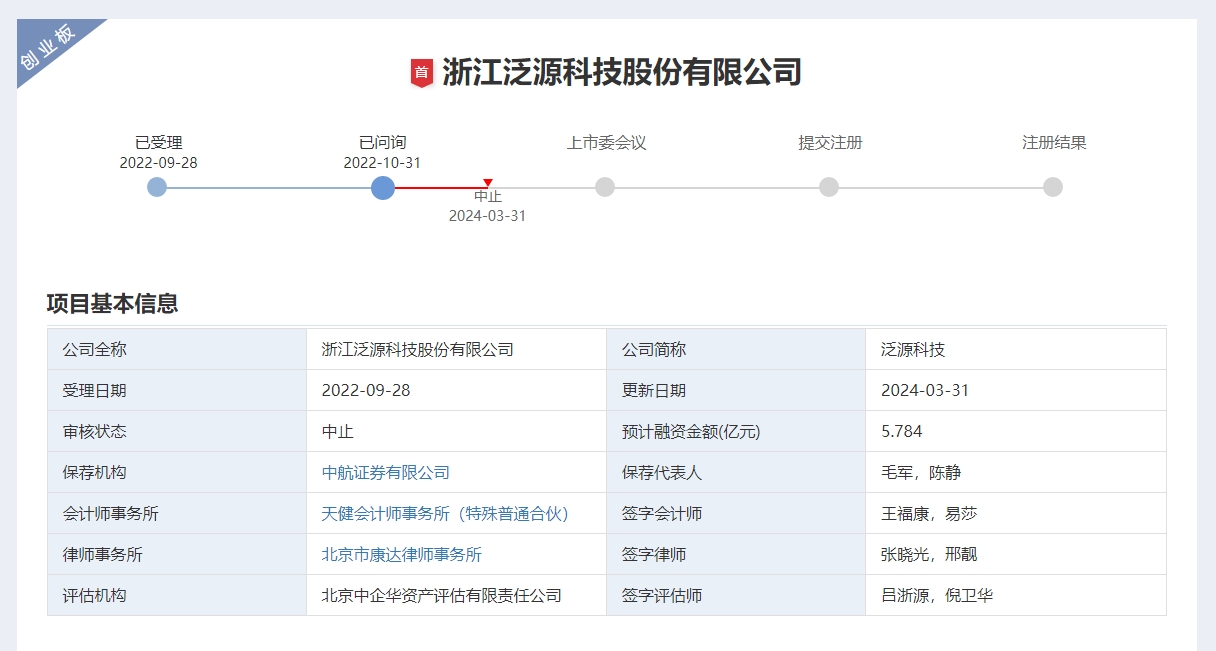1216x651 pixels.
Task: Click the 公司全称 label cell
Action: tap(177, 350)
